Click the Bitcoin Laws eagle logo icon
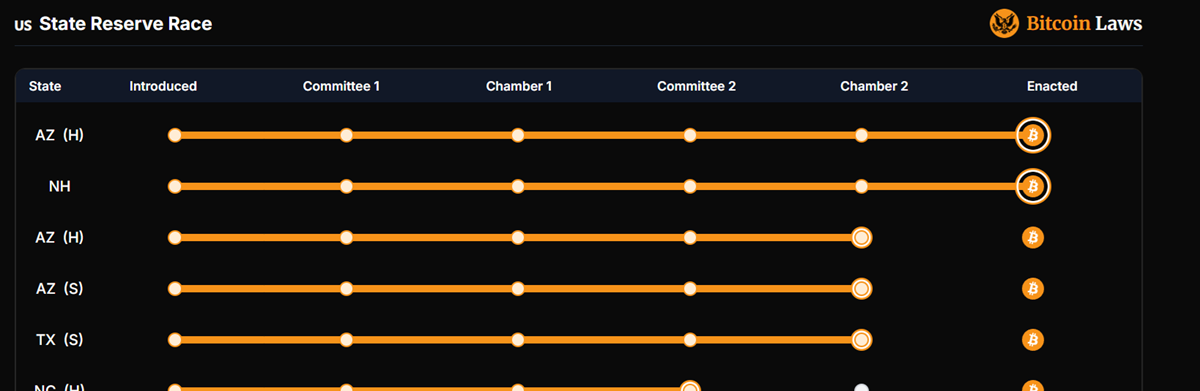This screenshot has width=1200, height=391. 1004,24
